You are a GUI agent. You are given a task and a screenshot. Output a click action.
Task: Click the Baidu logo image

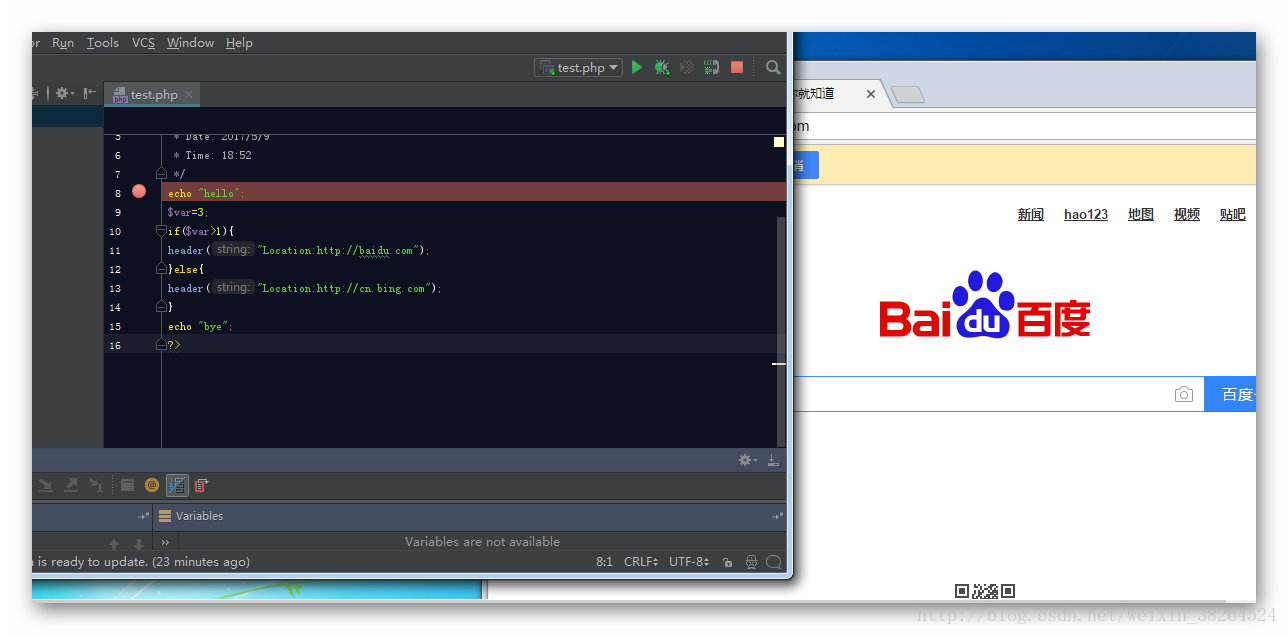985,304
